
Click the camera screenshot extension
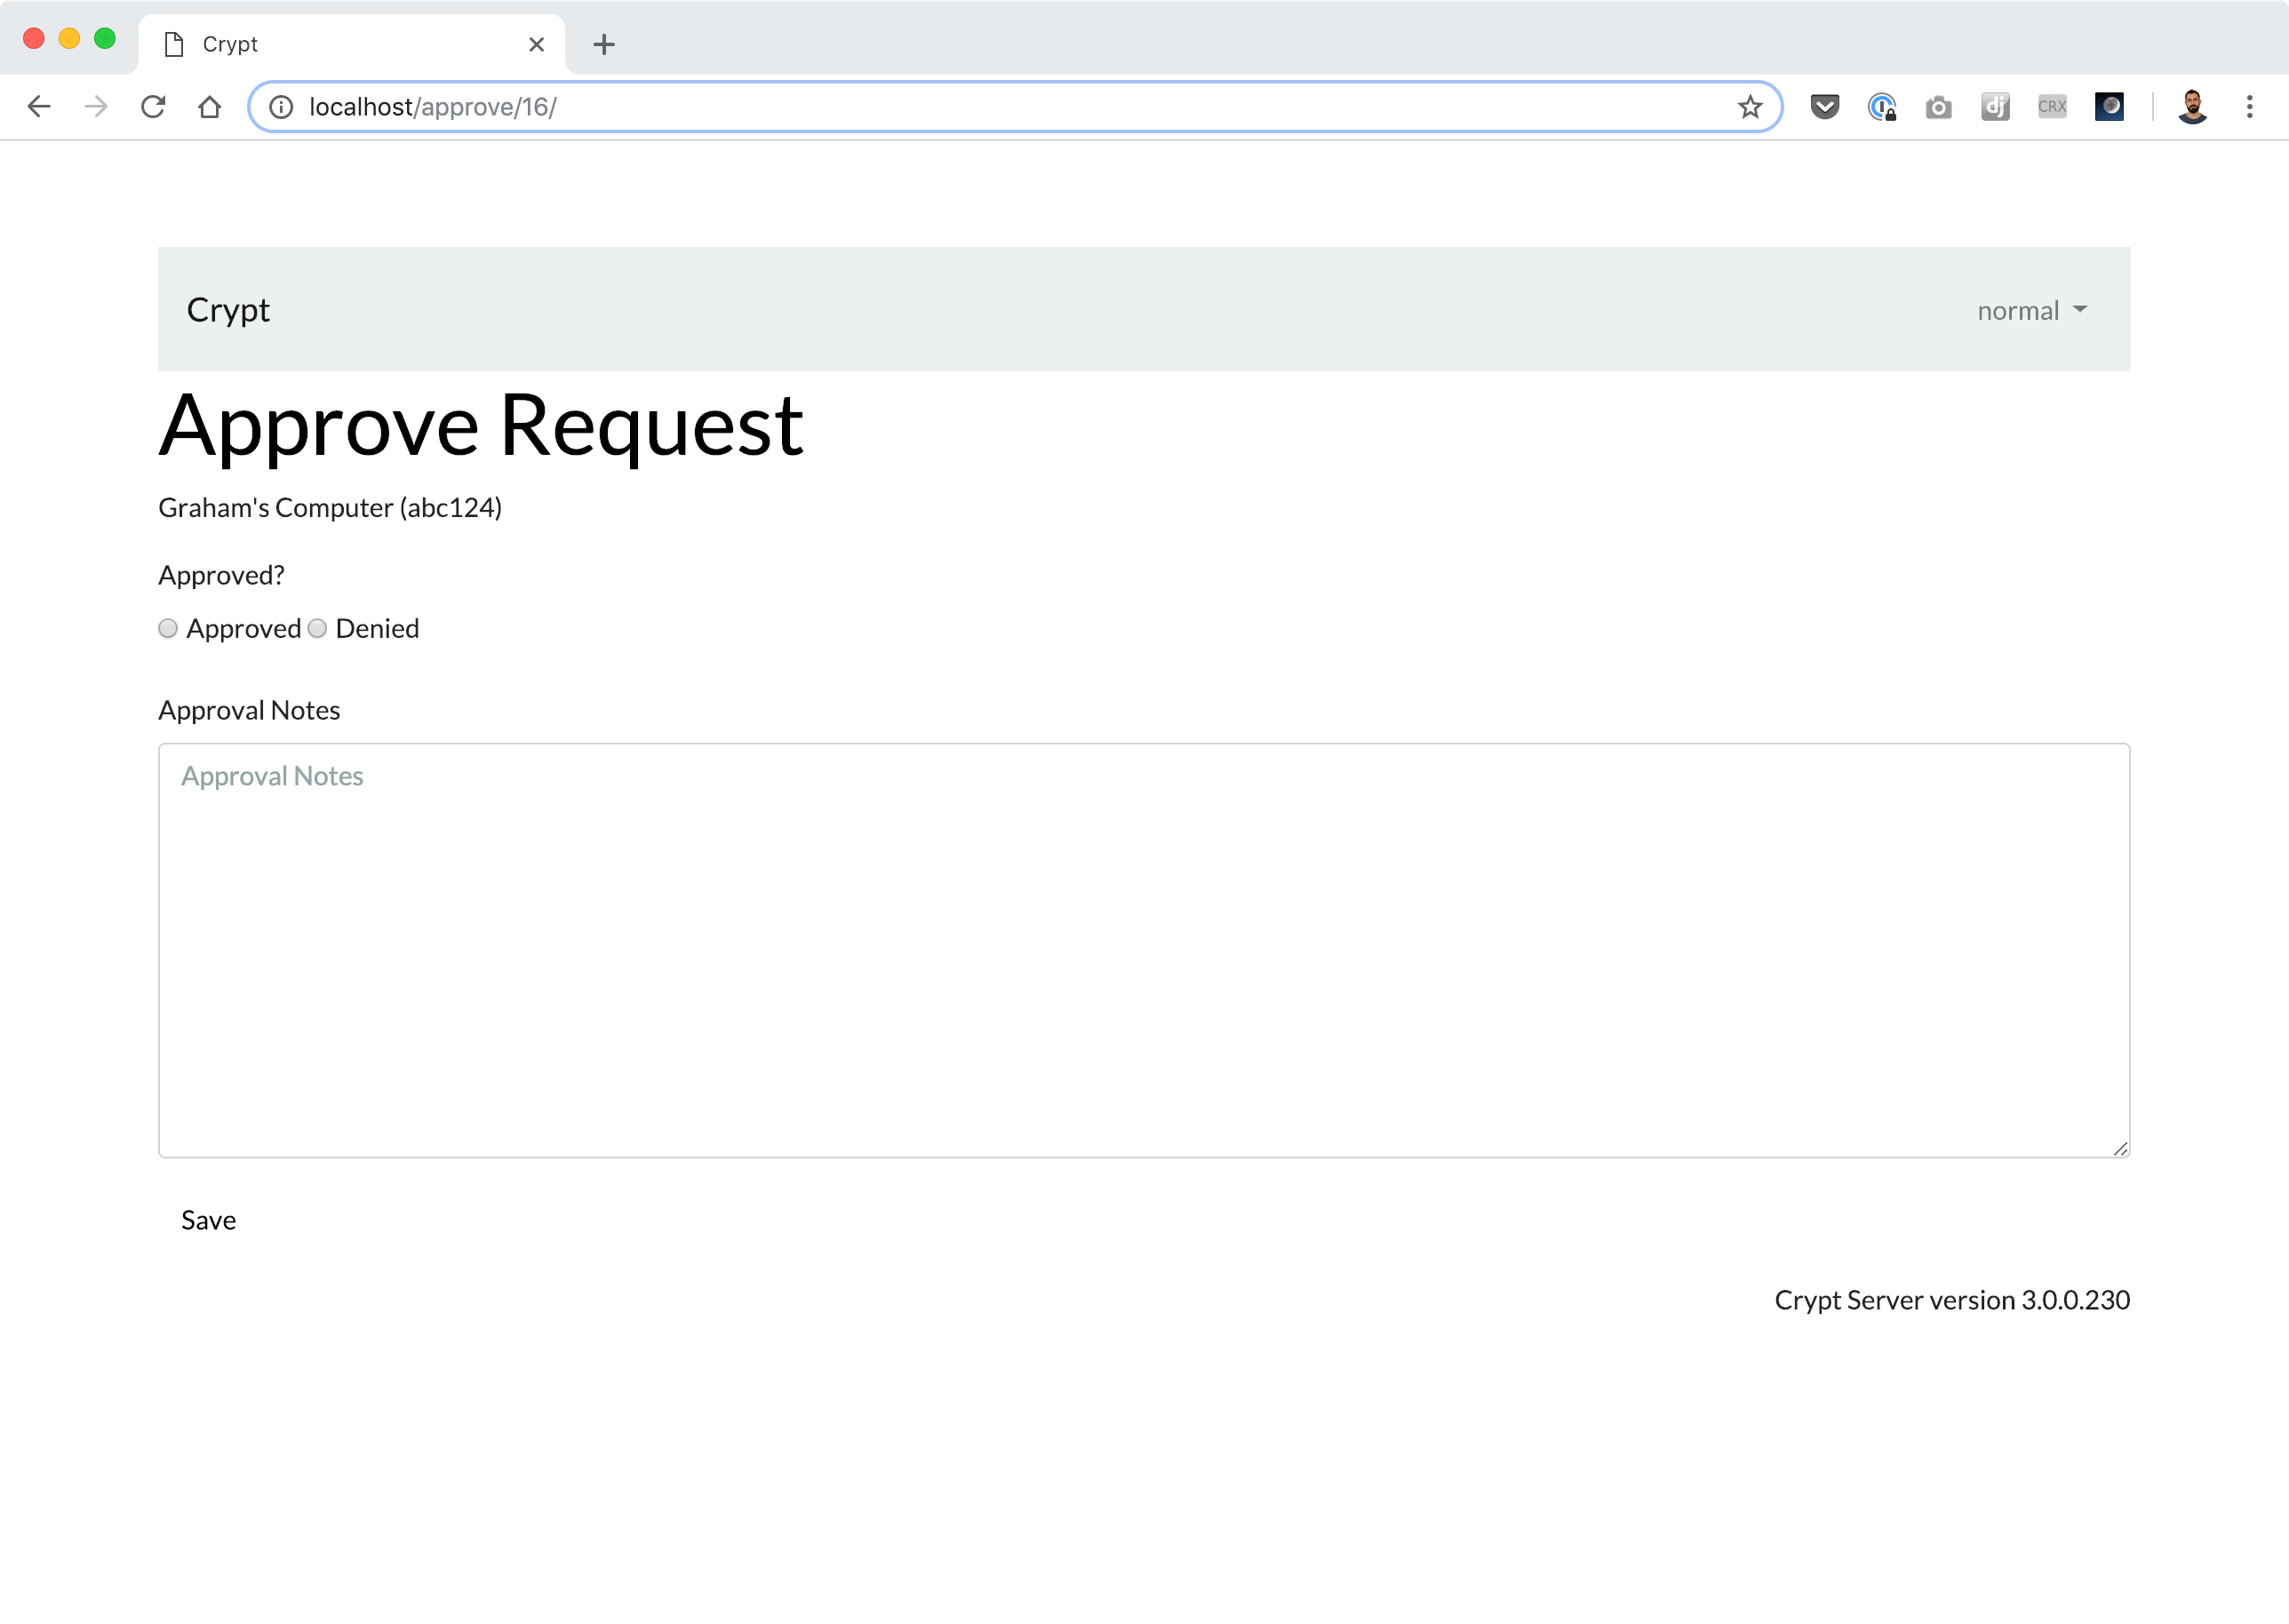[x=1938, y=107]
